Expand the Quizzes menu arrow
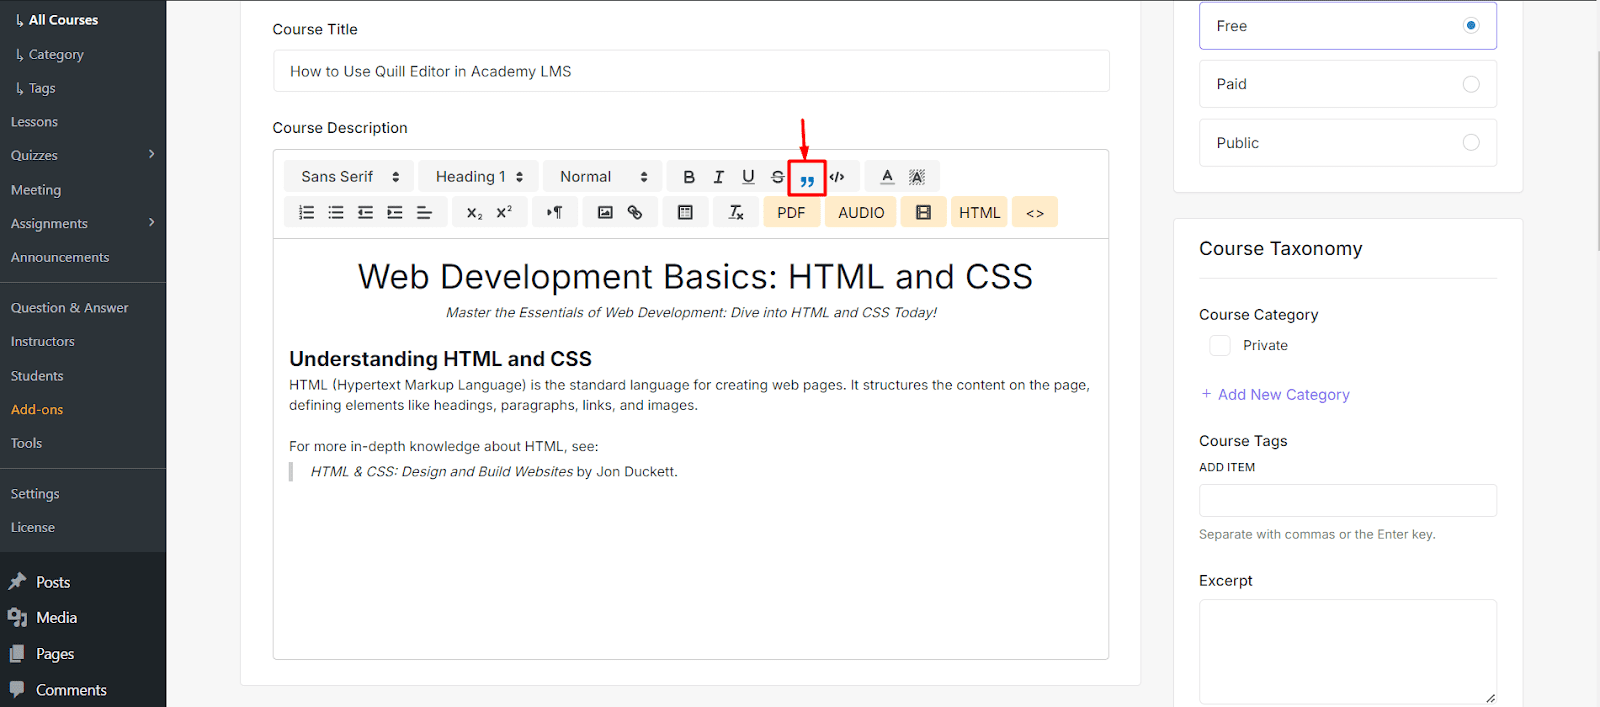This screenshot has width=1600, height=707. (152, 154)
